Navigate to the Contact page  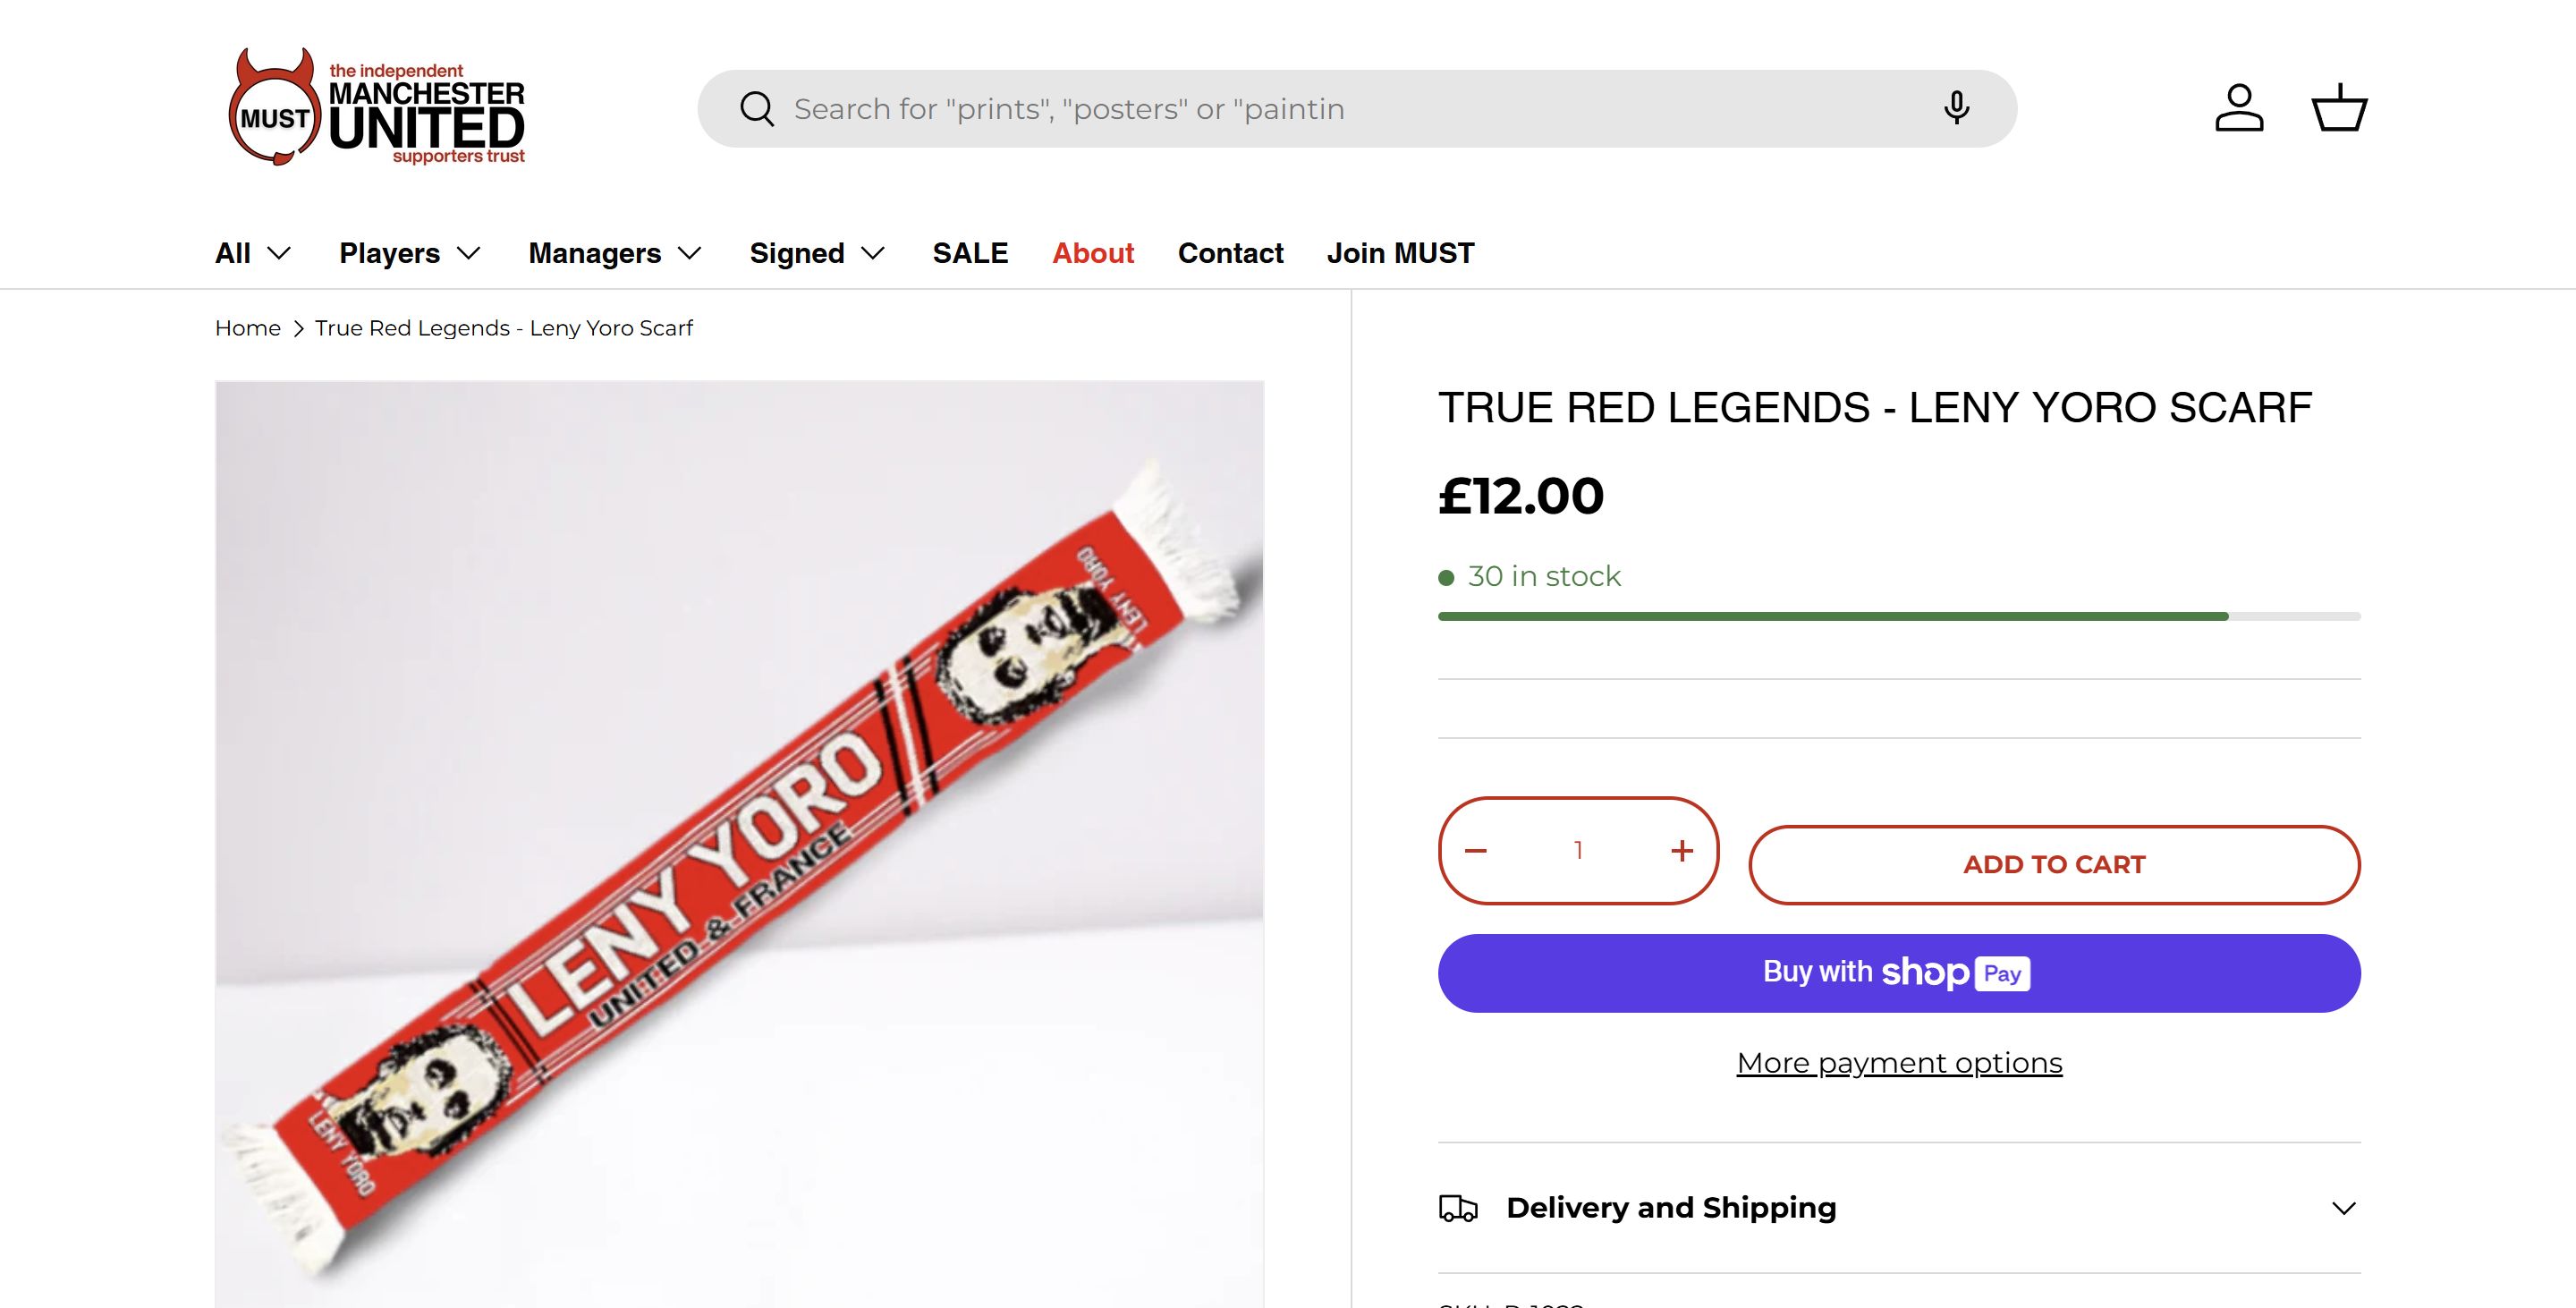click(1230, 253)
